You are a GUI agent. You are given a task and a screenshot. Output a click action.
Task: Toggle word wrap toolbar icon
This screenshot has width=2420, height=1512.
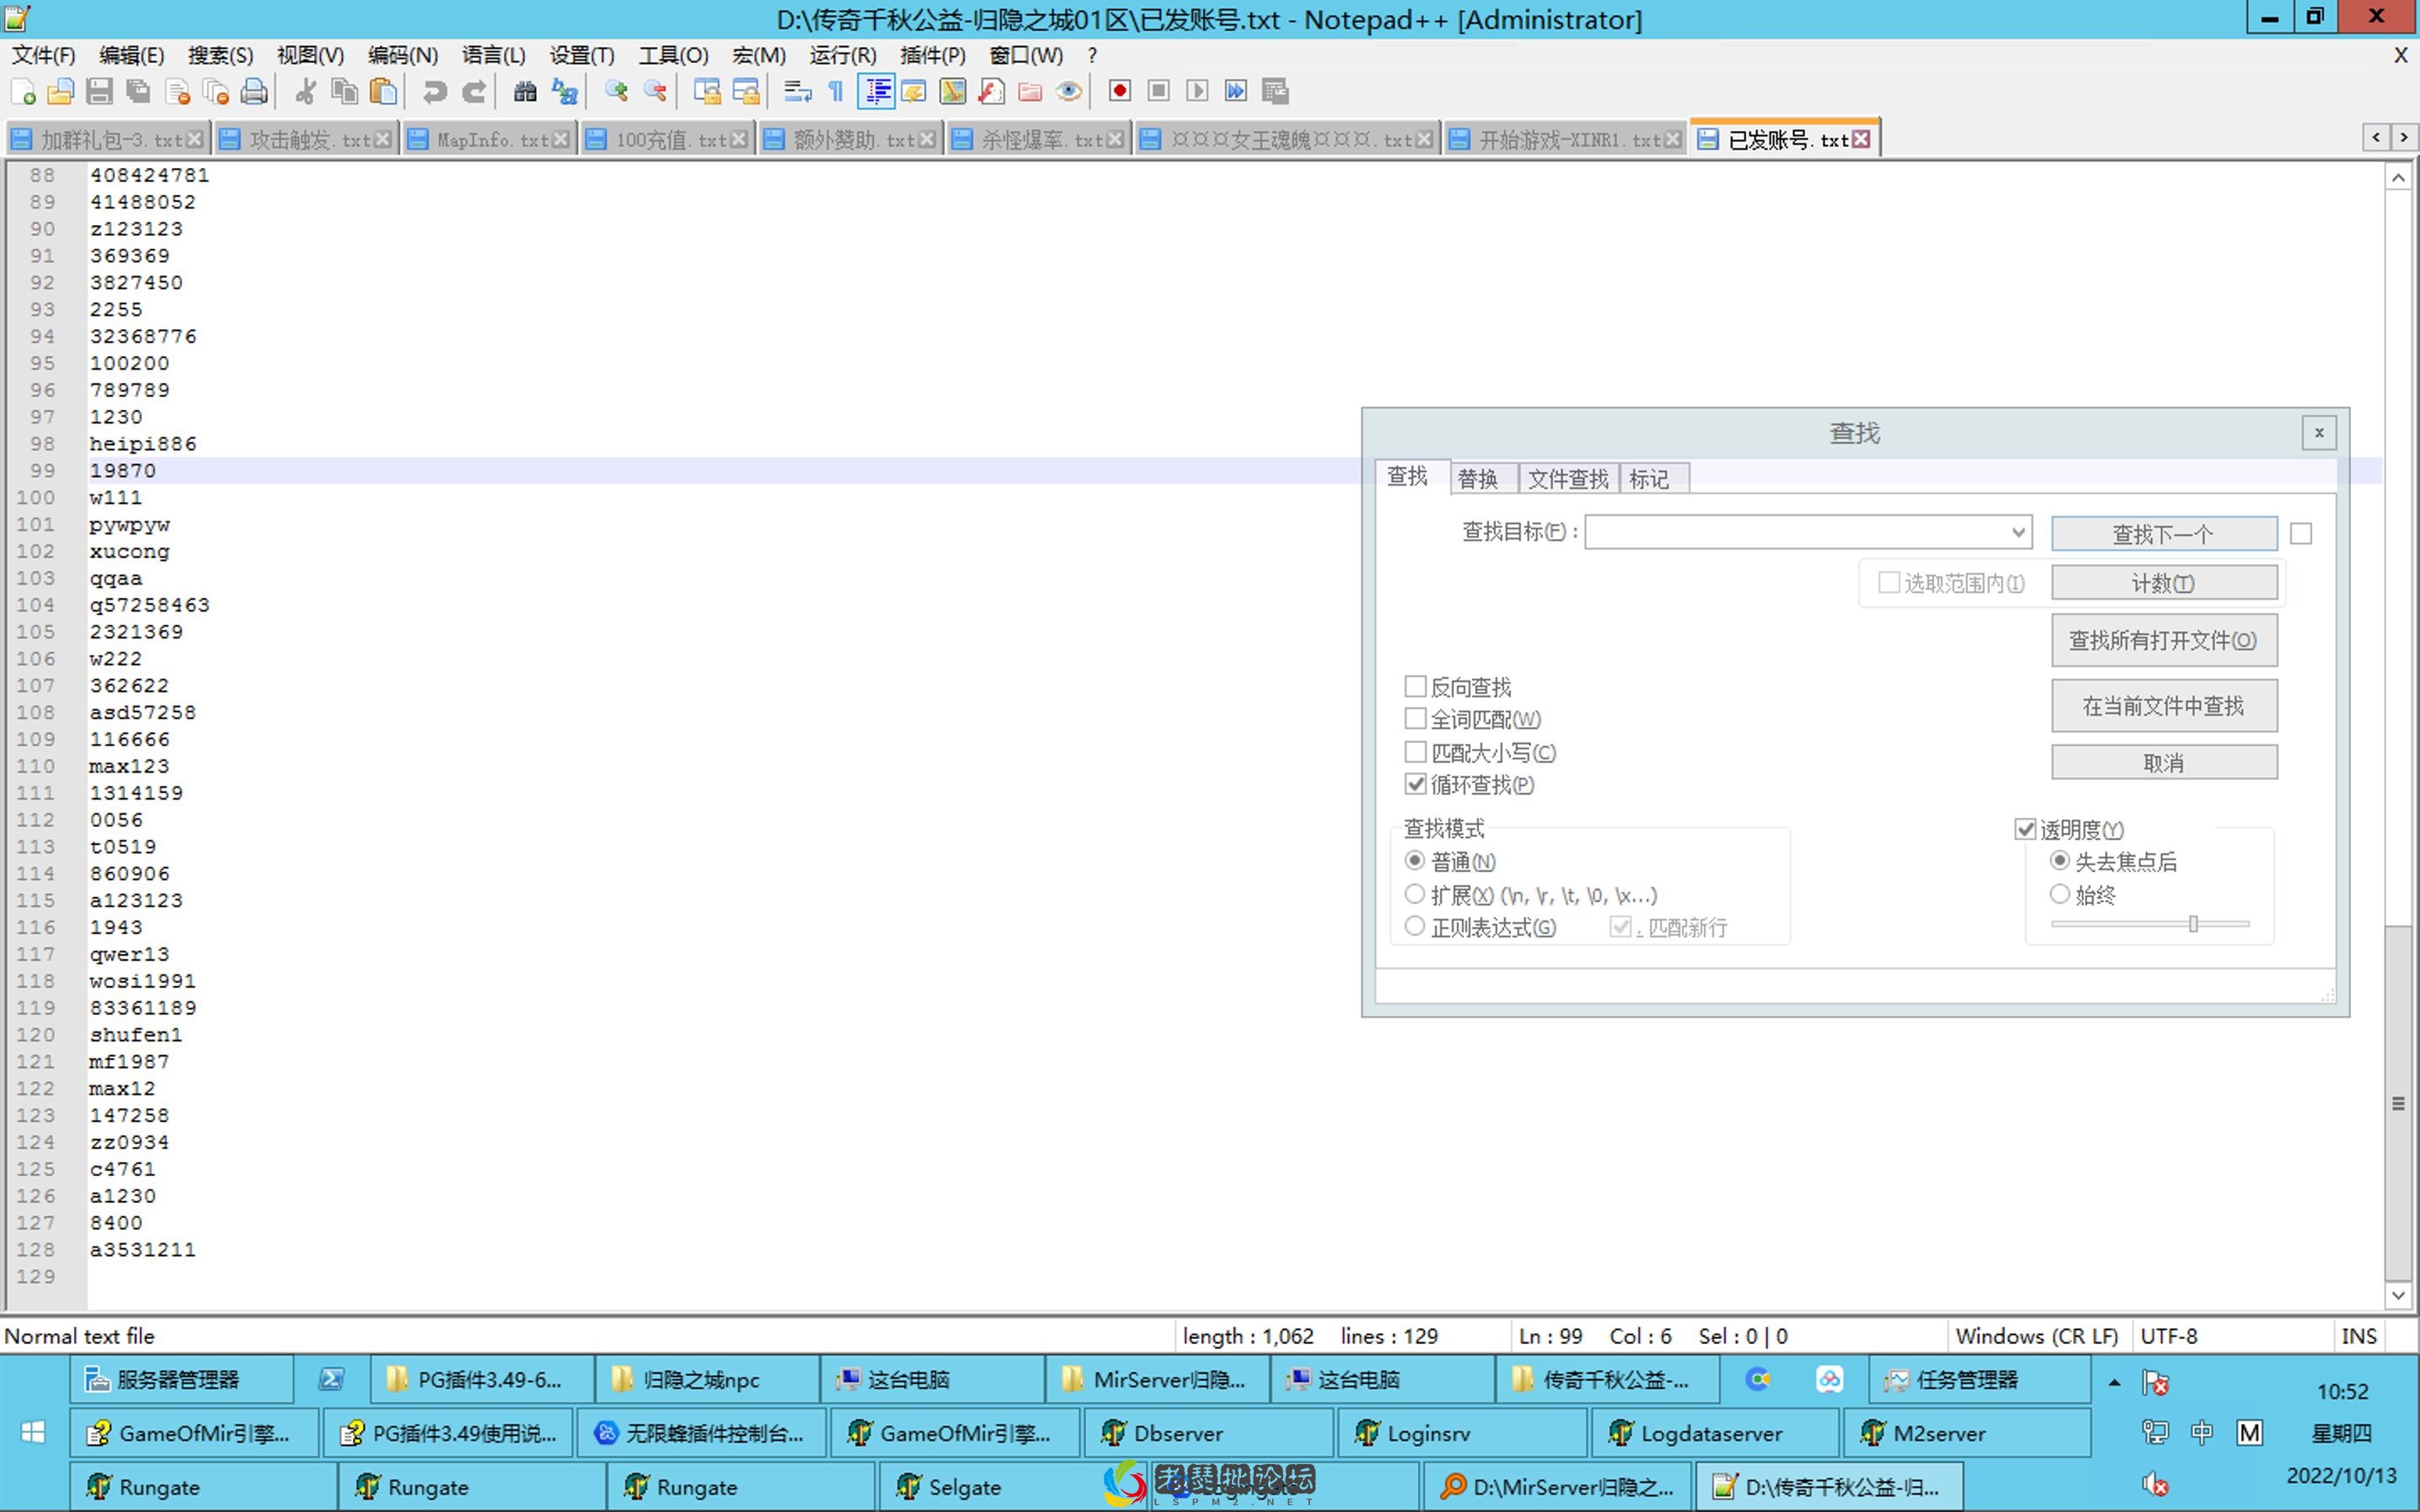797,92
